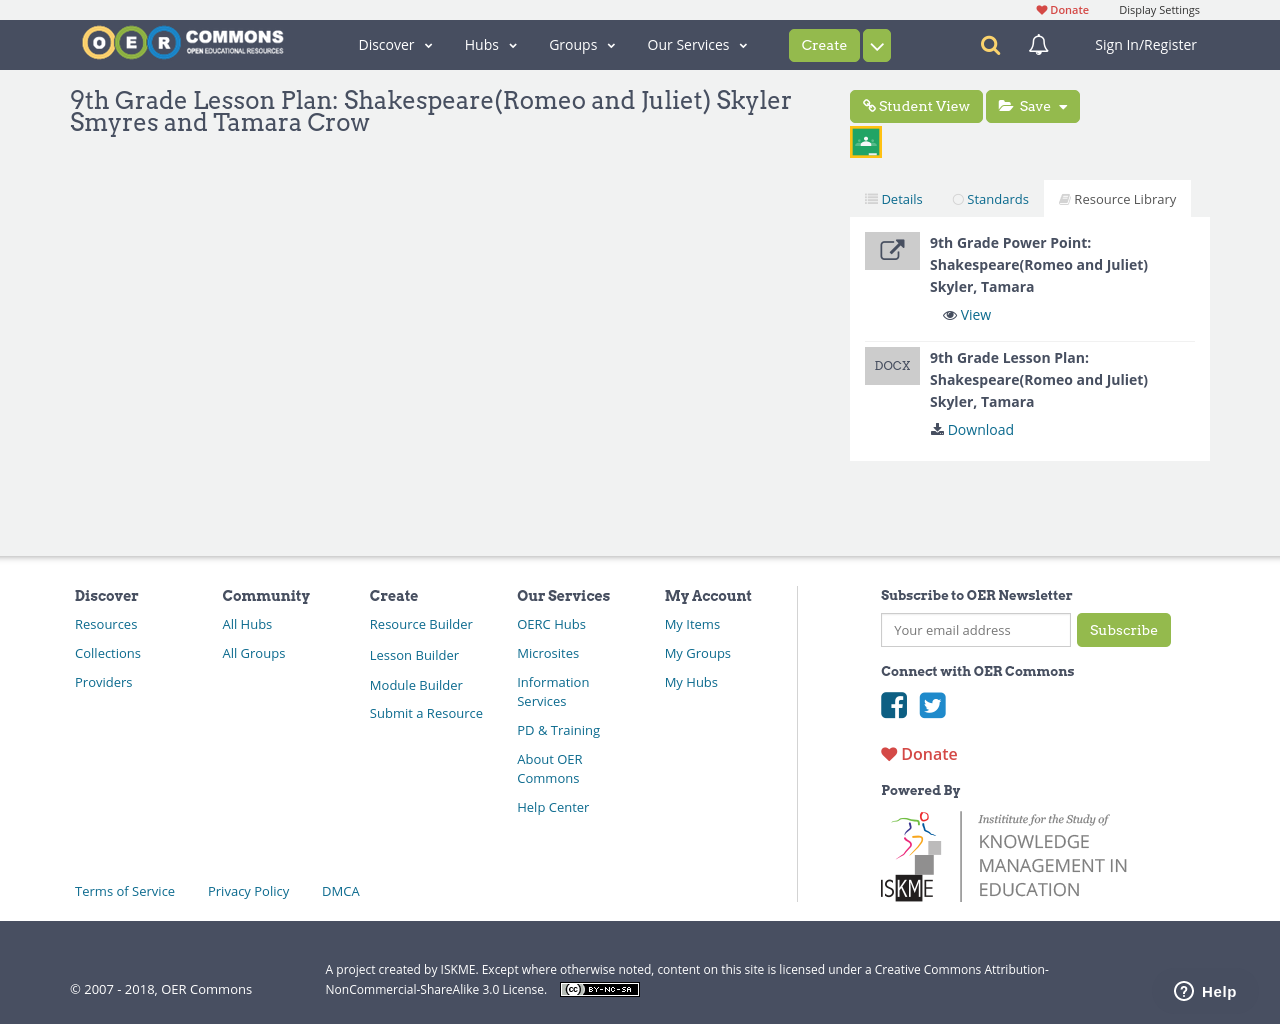Expand the Discover menu

(395, 45)
